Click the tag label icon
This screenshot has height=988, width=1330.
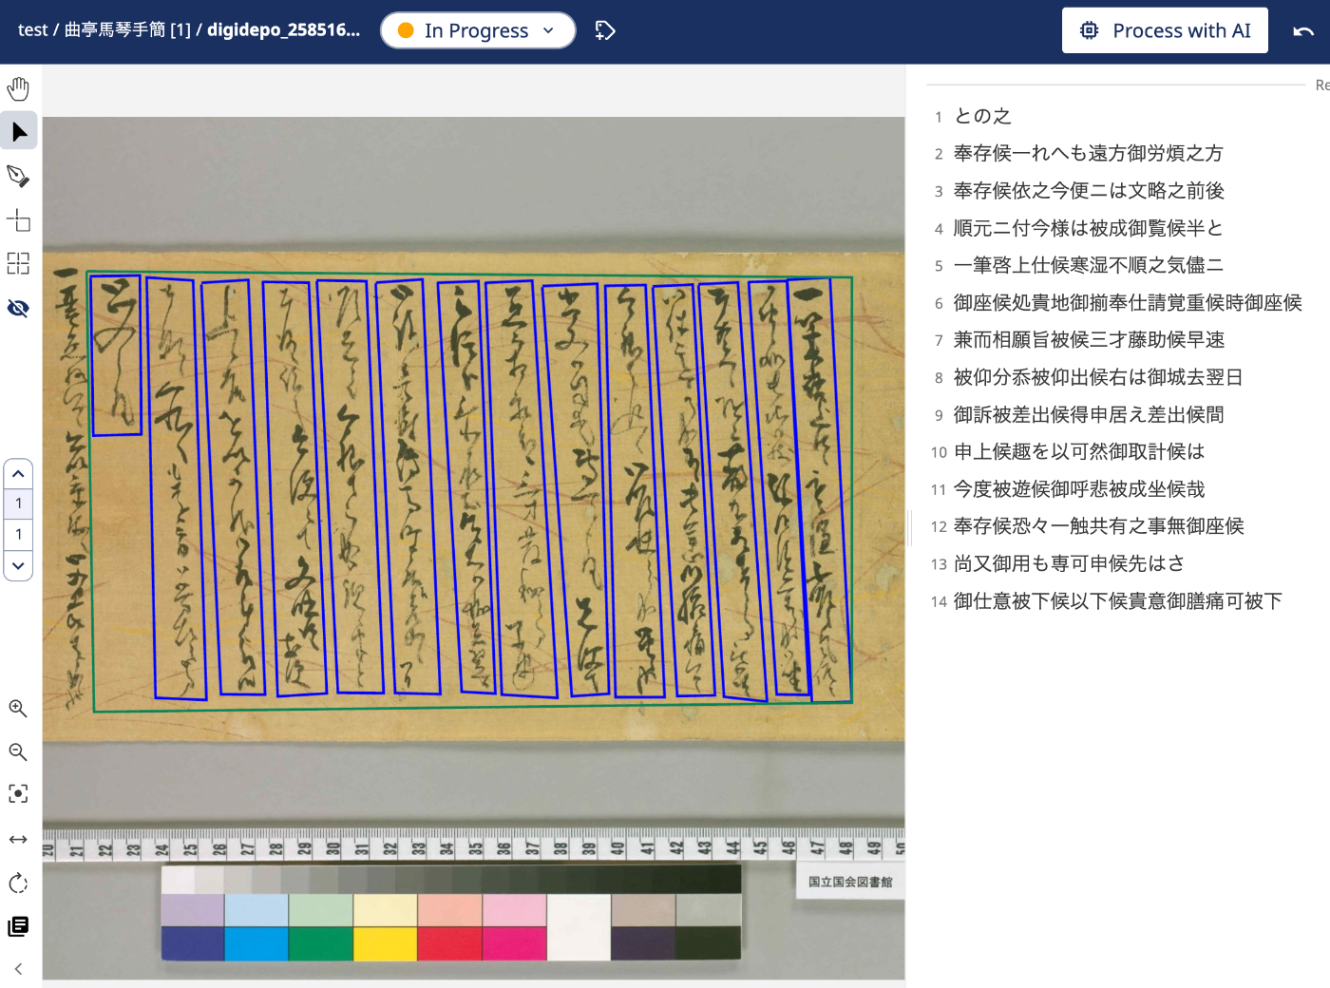605,30
